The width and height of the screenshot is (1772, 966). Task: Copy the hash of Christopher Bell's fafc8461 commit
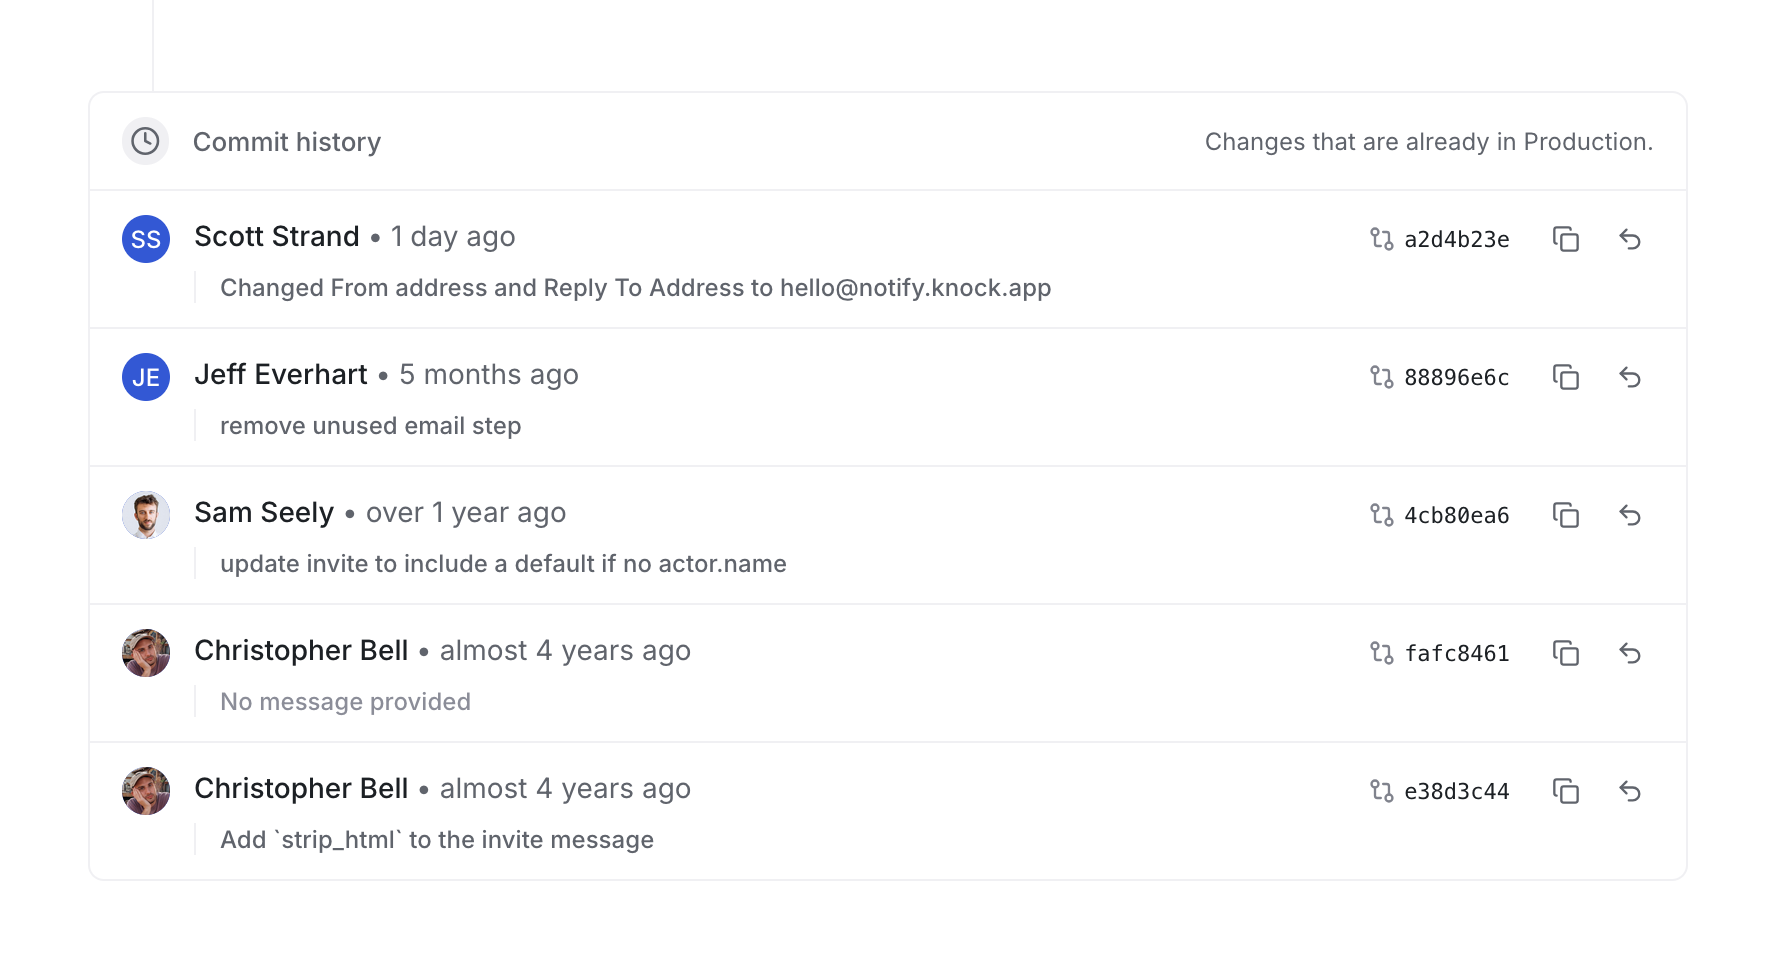(1566, 653)
